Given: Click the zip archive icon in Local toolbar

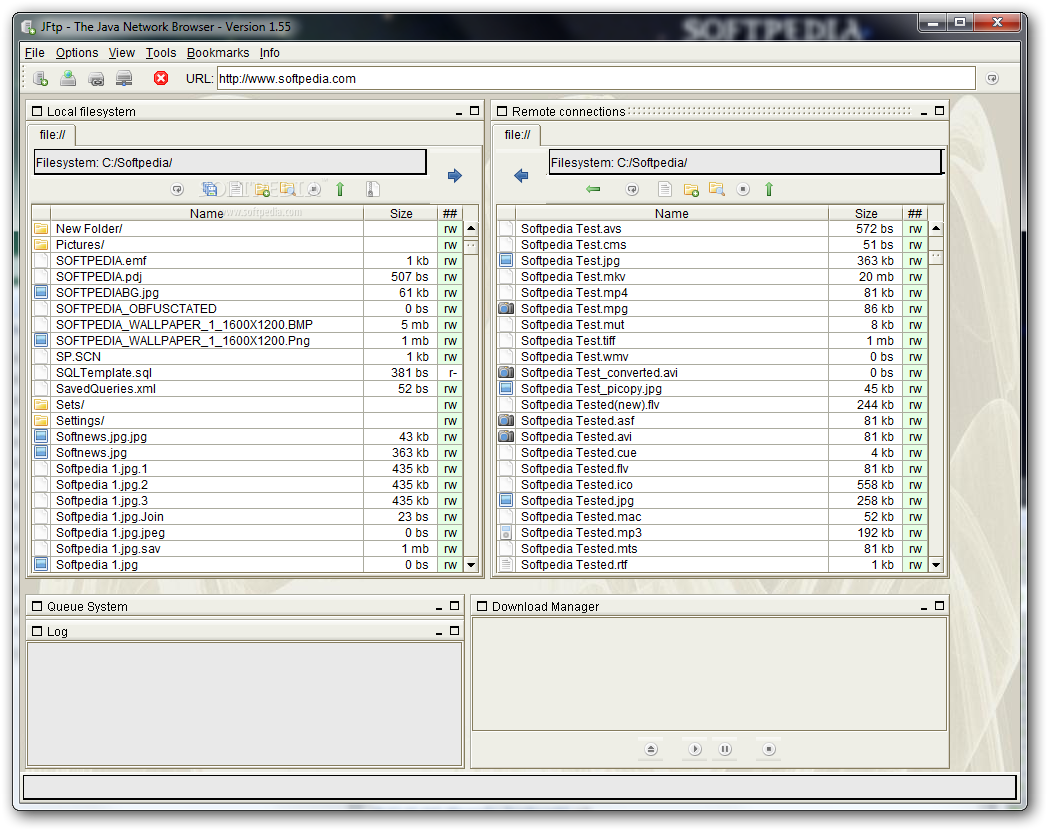Looking at the screenshot, I should click(372, 189).
